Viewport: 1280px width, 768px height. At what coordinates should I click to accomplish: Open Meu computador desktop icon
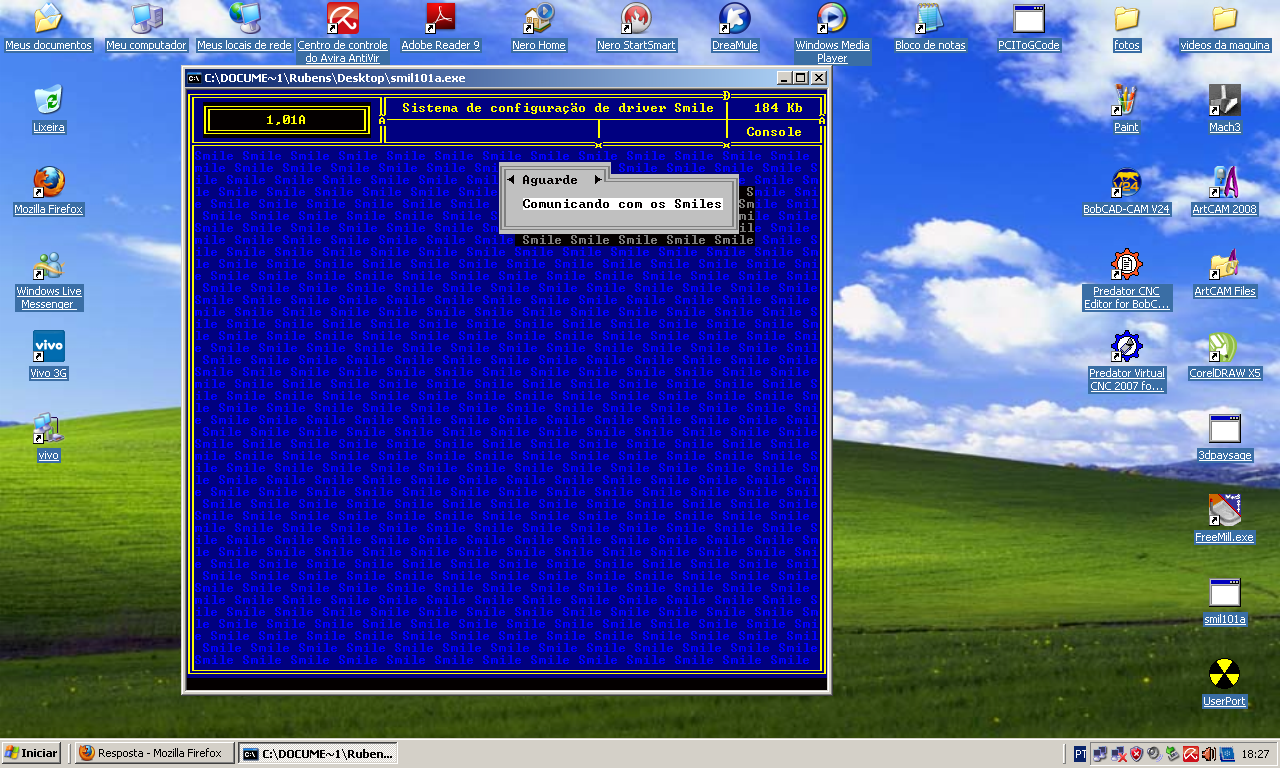click(x=146, y=27)
